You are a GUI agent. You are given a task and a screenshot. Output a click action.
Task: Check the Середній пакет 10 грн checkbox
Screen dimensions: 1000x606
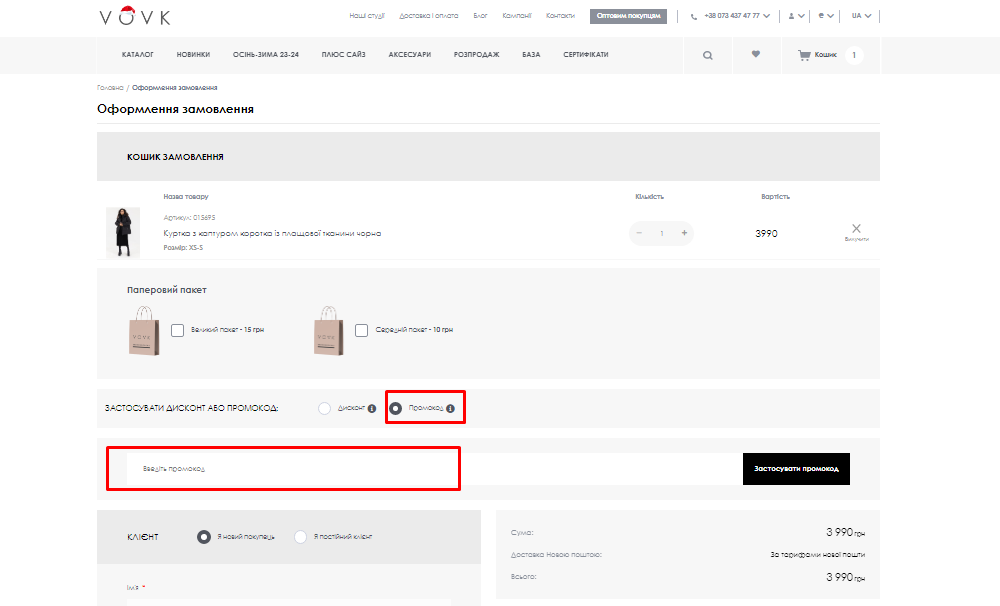coord(363,329)
